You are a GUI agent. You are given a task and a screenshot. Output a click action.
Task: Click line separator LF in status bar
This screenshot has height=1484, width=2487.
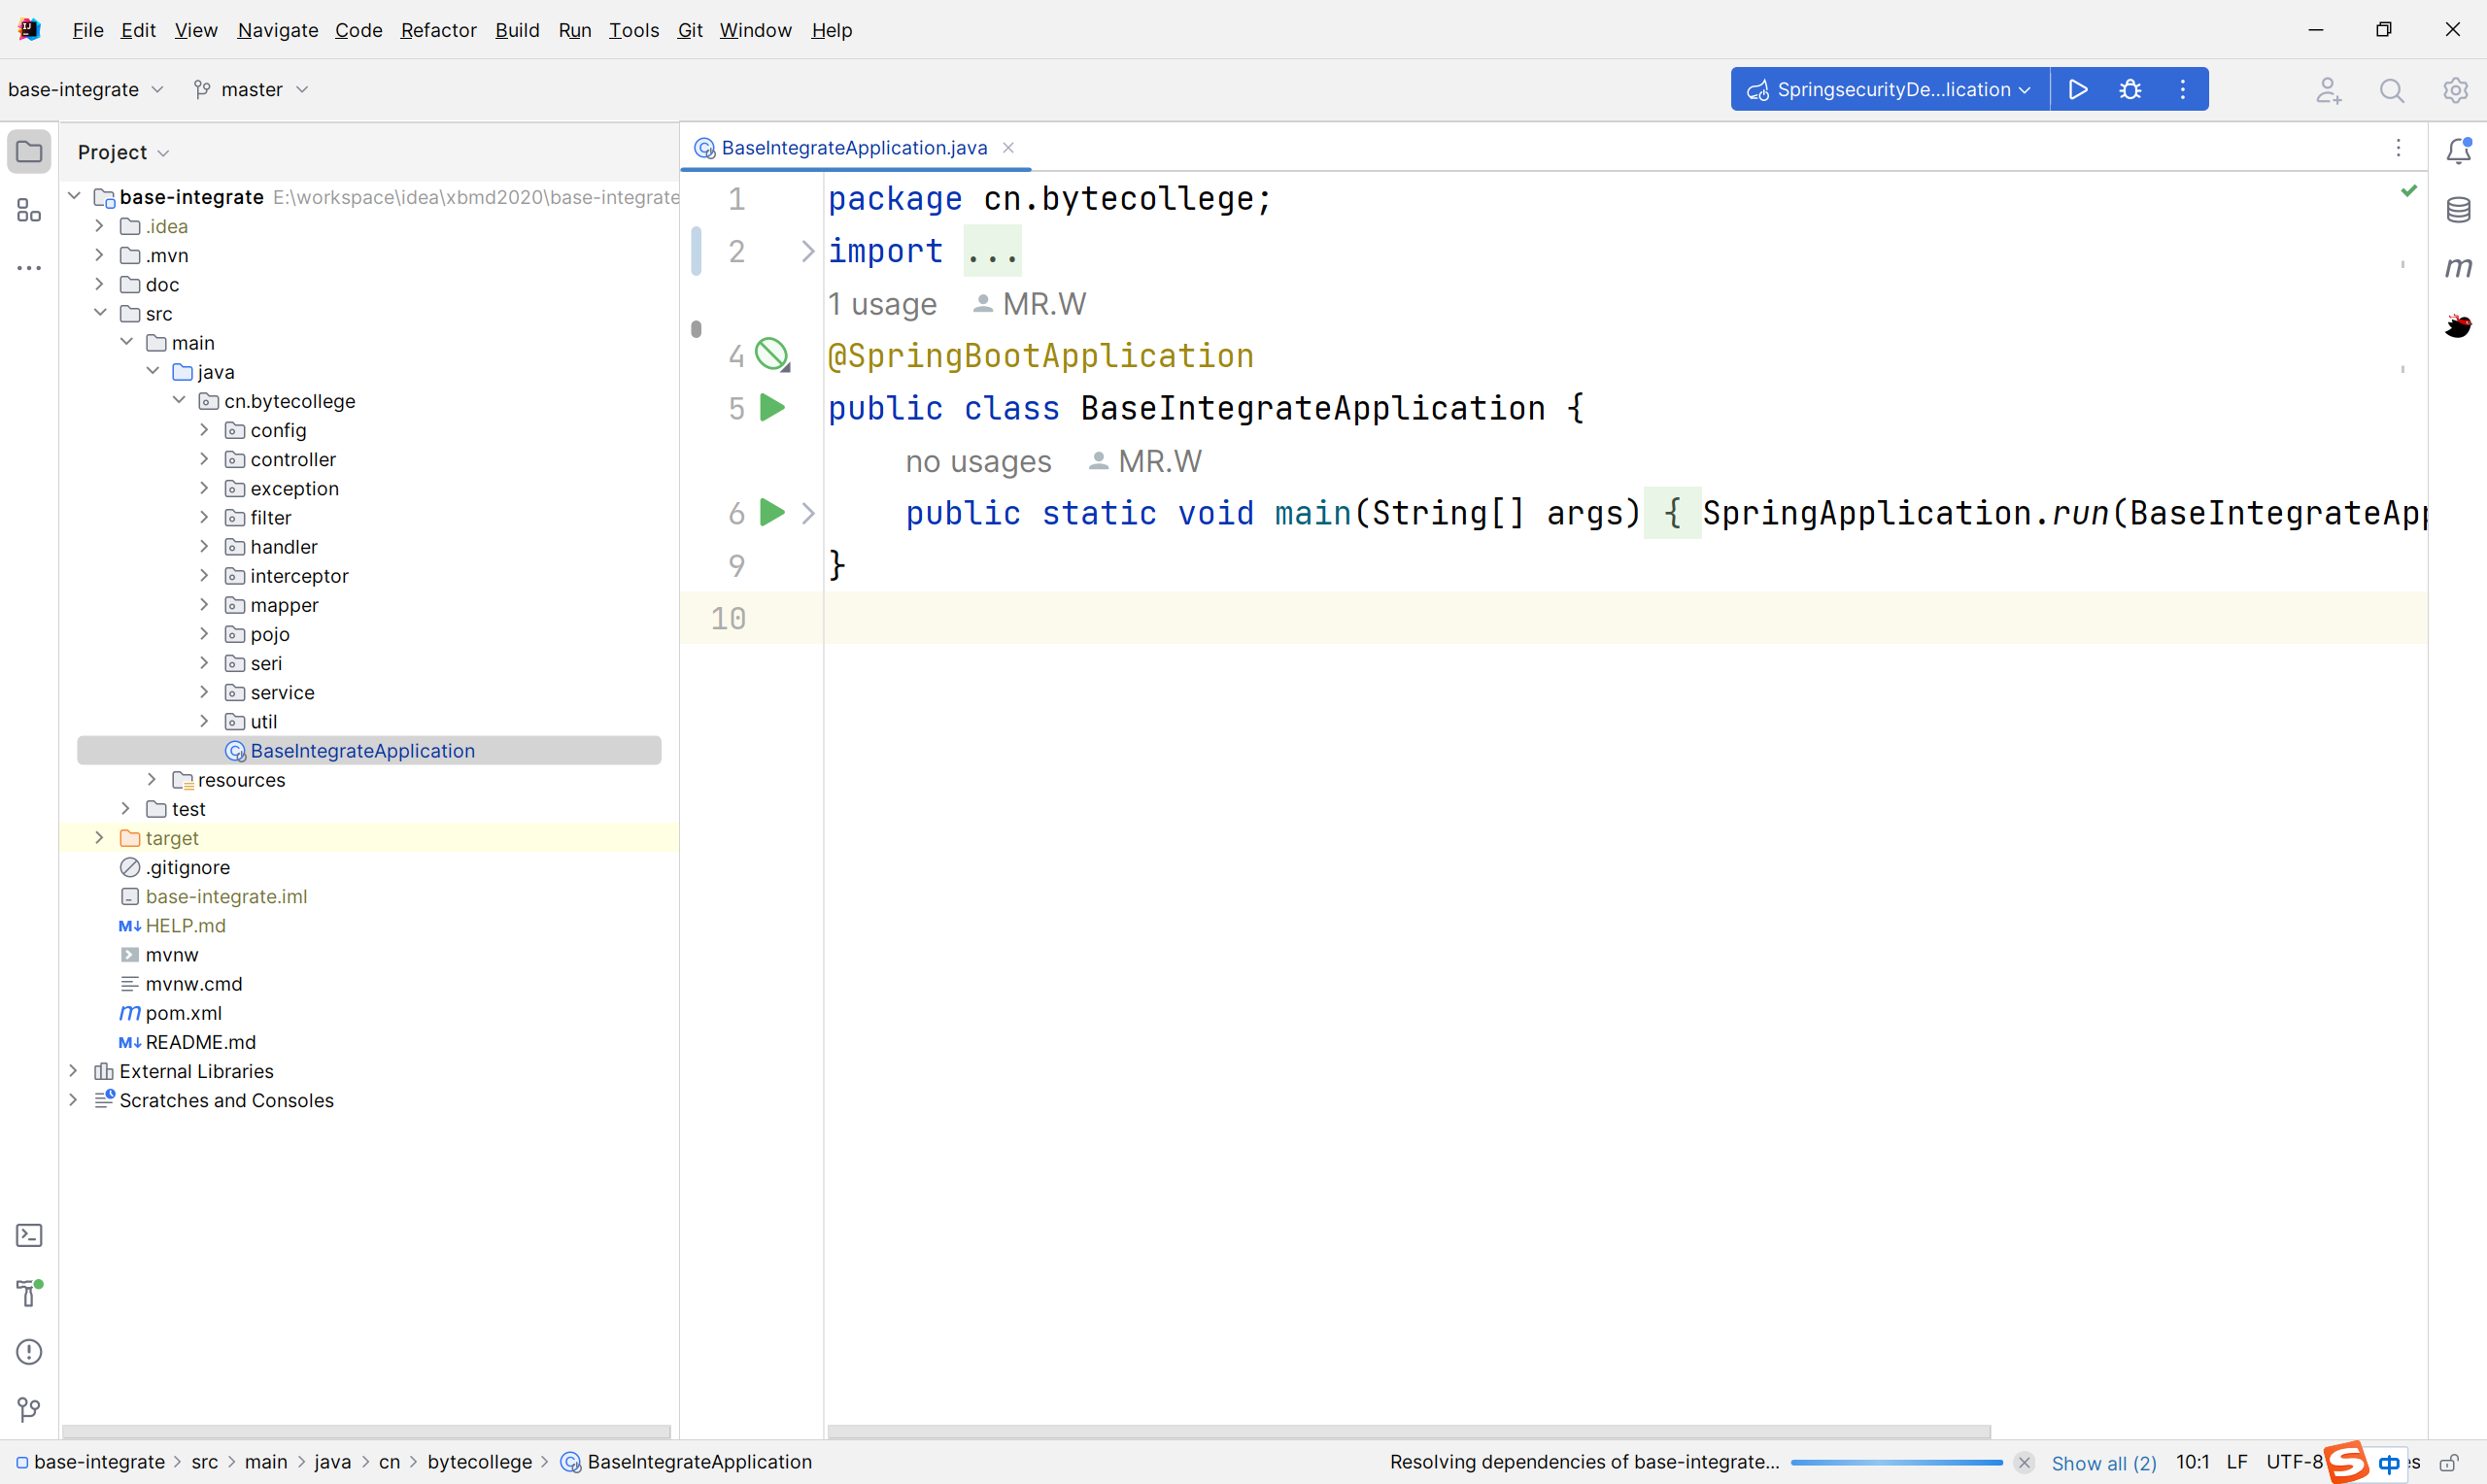coord(2237,1462)
